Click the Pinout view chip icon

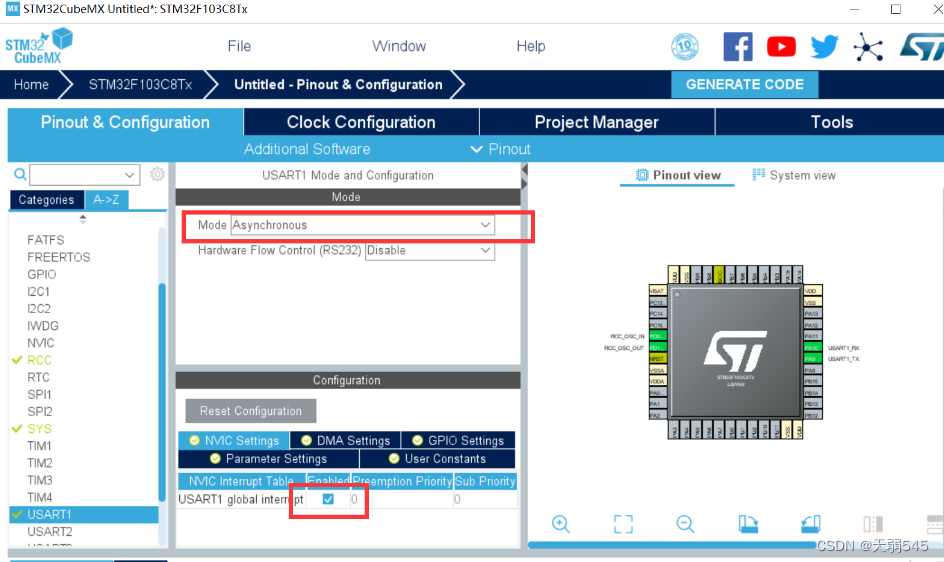[642, 175]
